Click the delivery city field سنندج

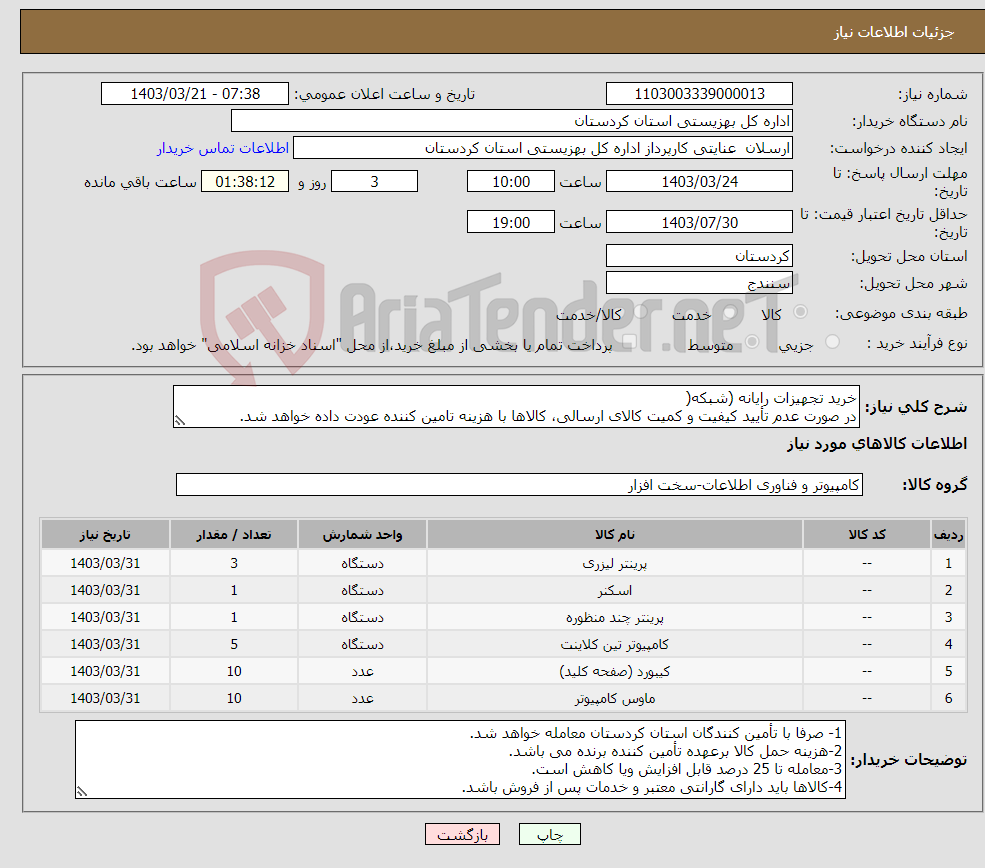tap(699, 283)
